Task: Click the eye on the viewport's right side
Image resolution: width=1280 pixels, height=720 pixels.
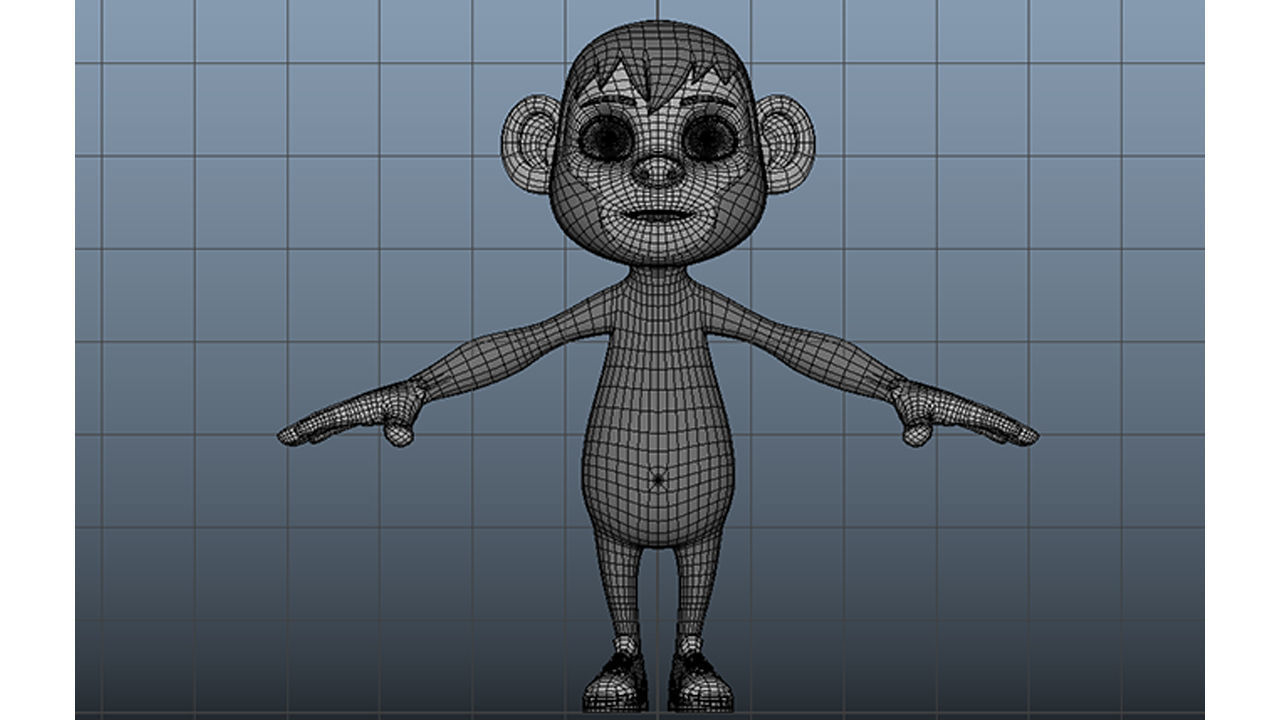Action: [709, 137]
